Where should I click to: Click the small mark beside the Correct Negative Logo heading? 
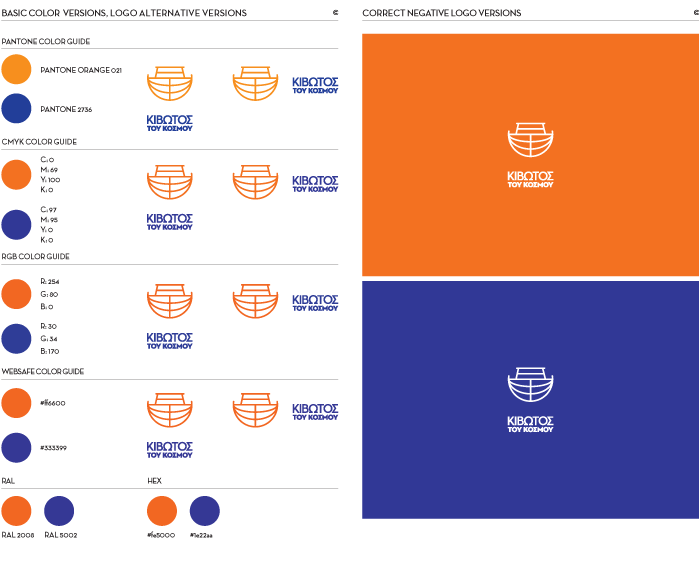[x=696, y=13]
